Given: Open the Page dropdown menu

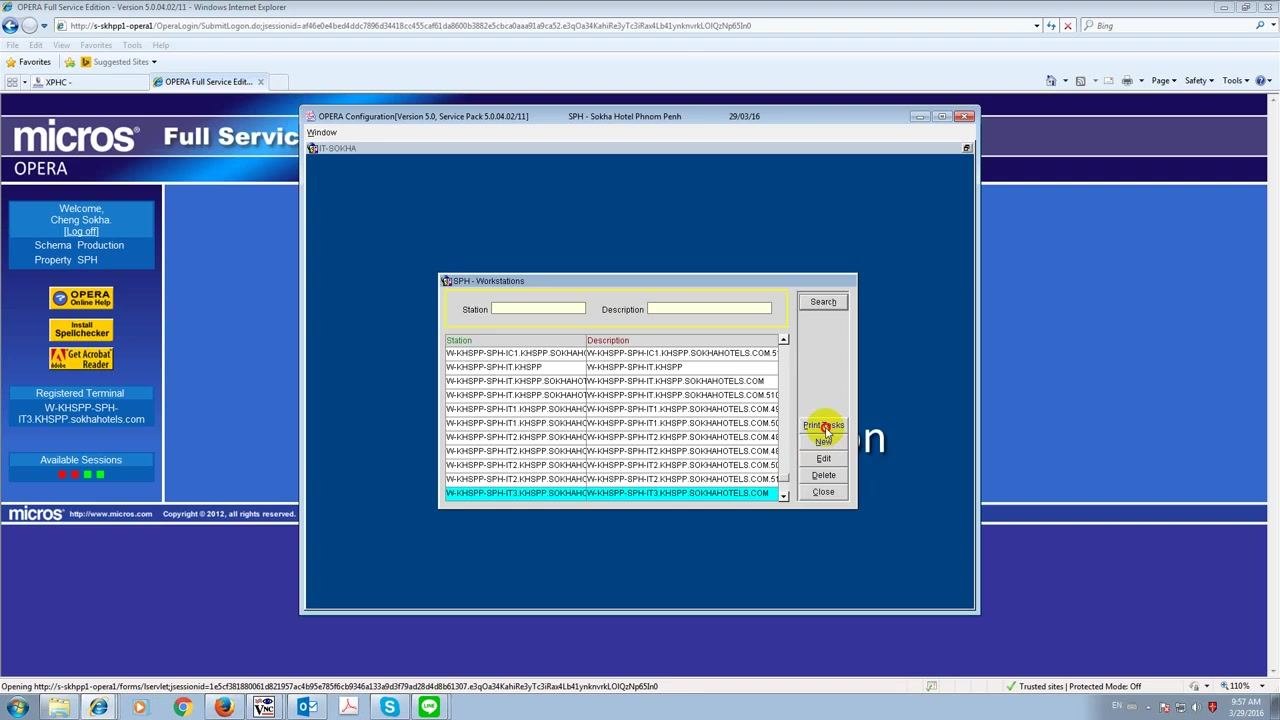Looking at the screenshot, I should (1163, 81).
